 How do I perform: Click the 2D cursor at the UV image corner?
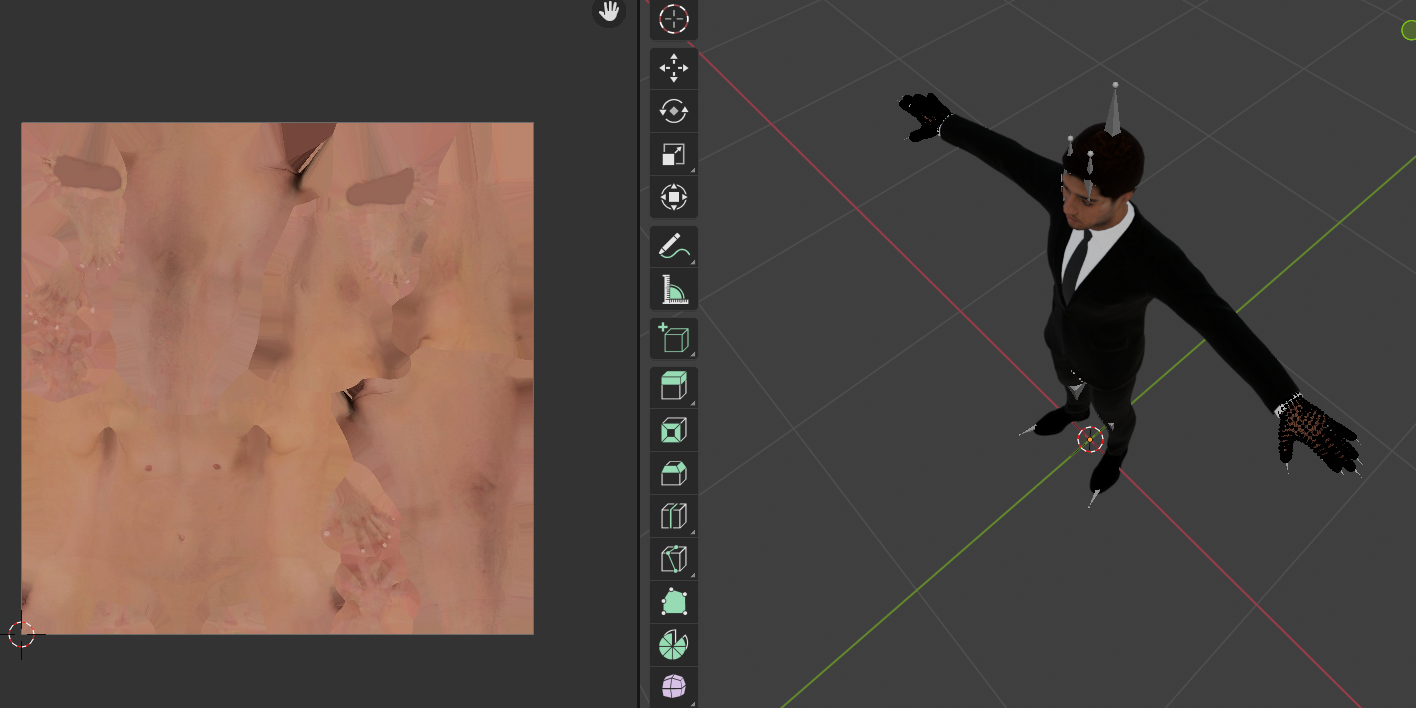pyautogui.click(x=21, y=634)
